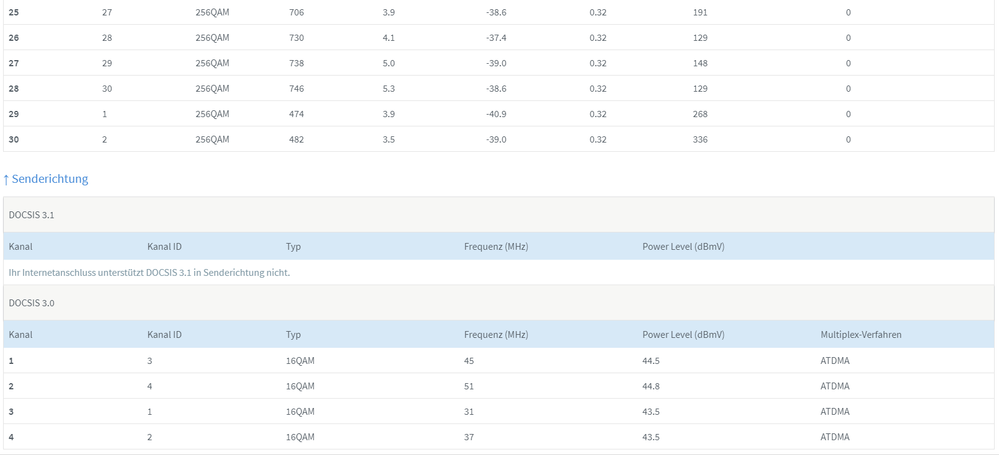Click ATDMA in upstream channel 4 row
The image size is (999, 455).
pyautogui.click(x=835, y=437)
